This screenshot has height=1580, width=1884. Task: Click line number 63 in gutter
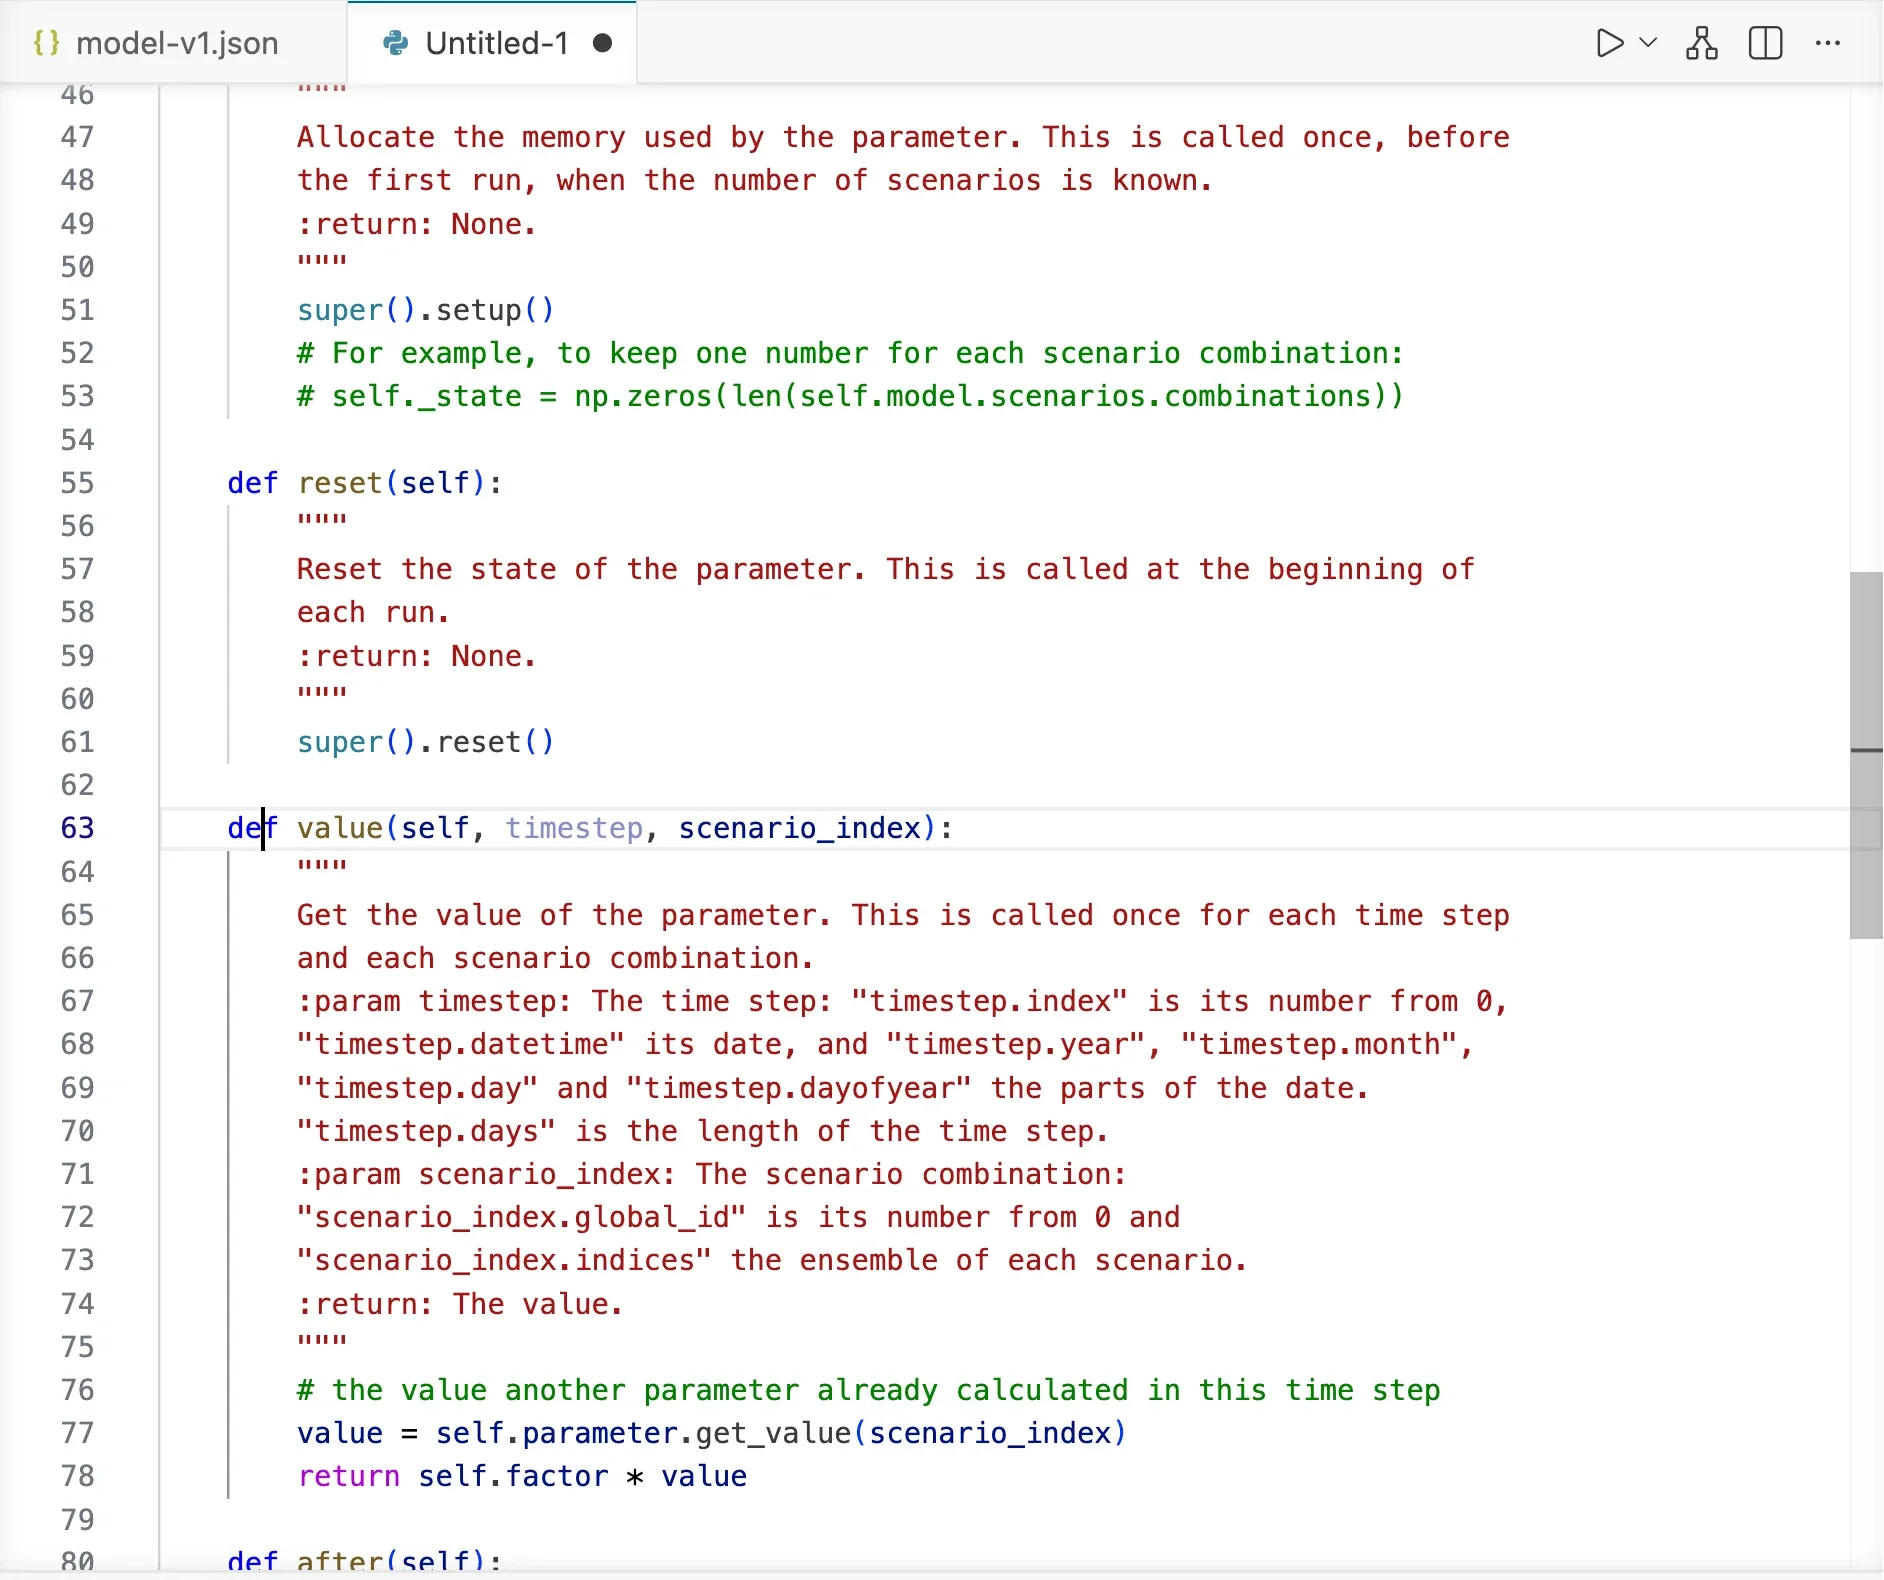click(77, 828)
